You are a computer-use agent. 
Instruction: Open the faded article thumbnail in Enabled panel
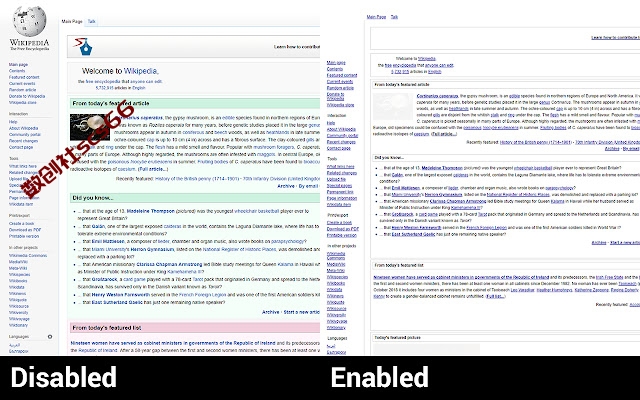pos(393,107)
